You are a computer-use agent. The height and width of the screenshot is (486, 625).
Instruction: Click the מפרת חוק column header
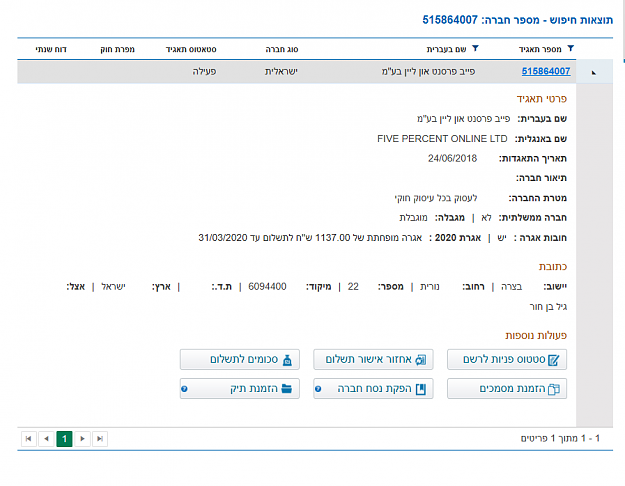[117, 49]
